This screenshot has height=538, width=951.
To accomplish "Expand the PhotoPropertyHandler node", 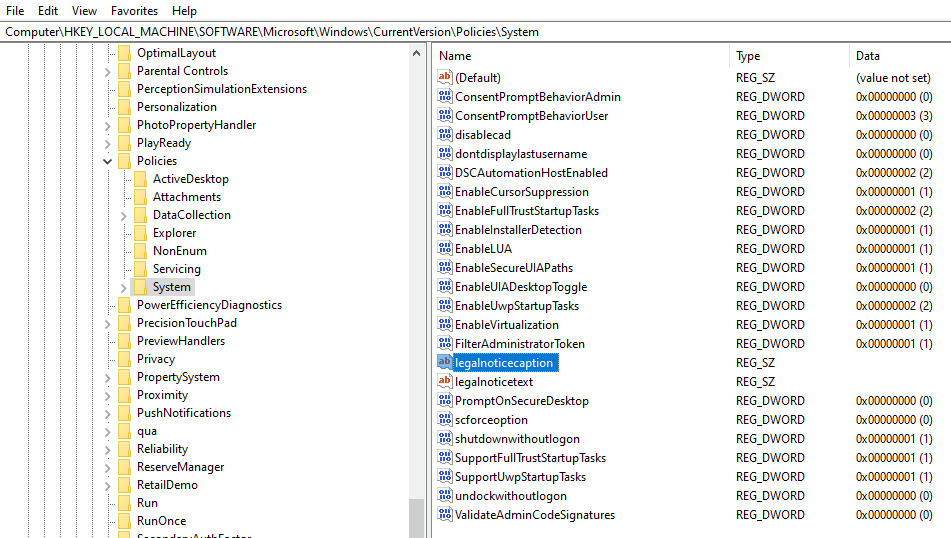I will [107, 126].
